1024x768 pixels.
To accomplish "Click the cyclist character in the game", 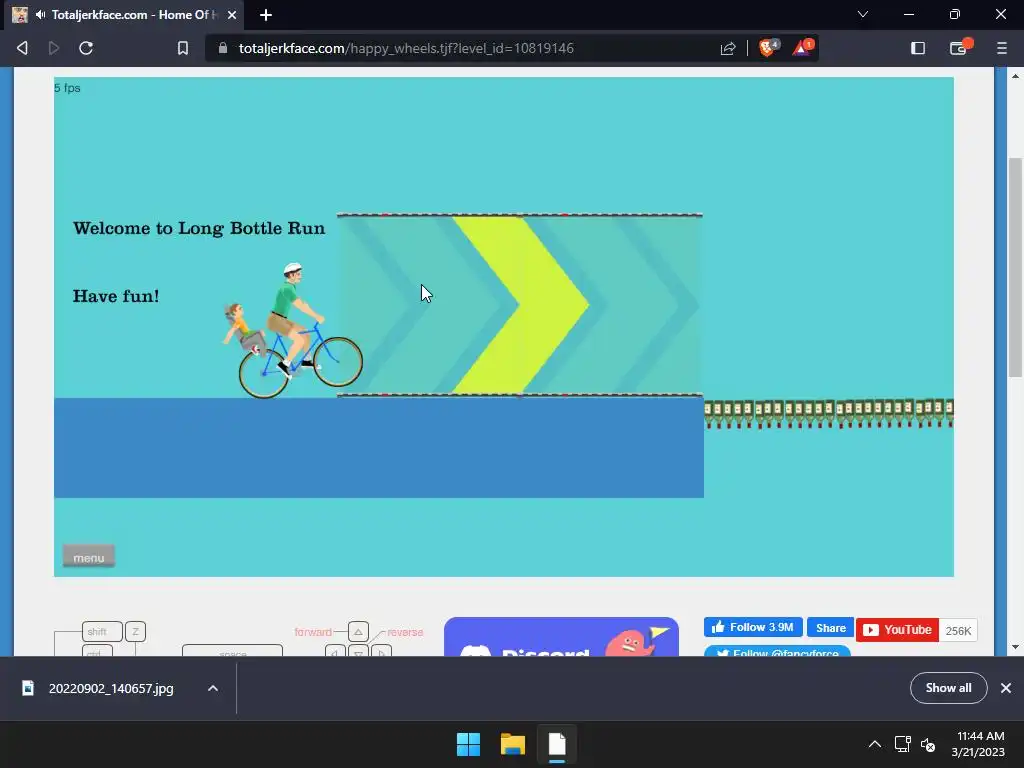I will [x=293, y=330].
